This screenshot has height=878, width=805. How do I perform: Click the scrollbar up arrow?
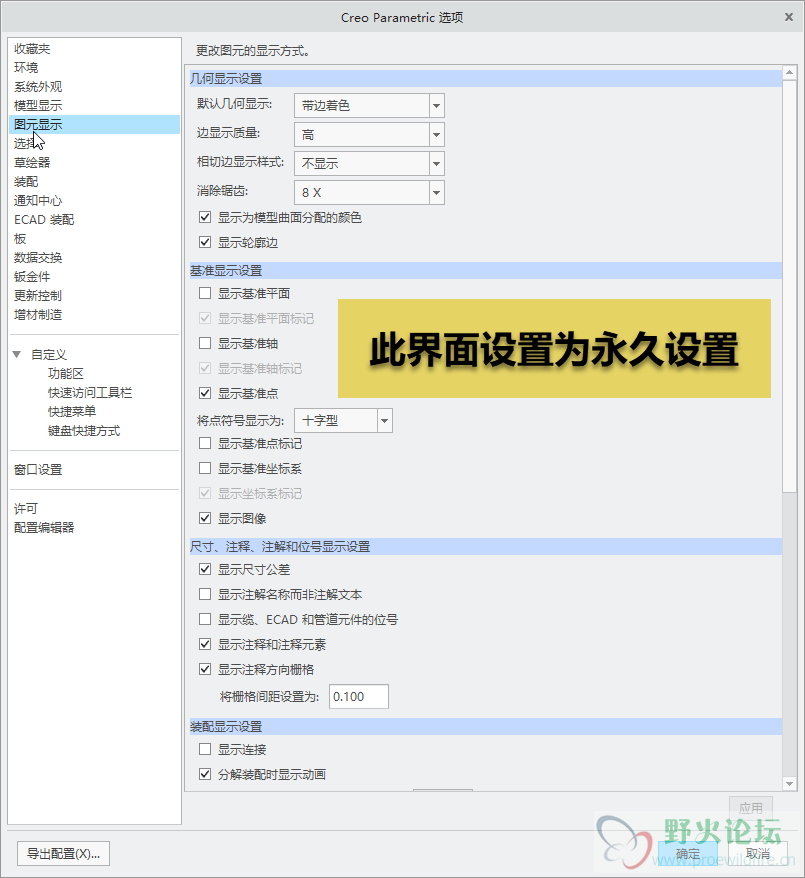point(789,72)
